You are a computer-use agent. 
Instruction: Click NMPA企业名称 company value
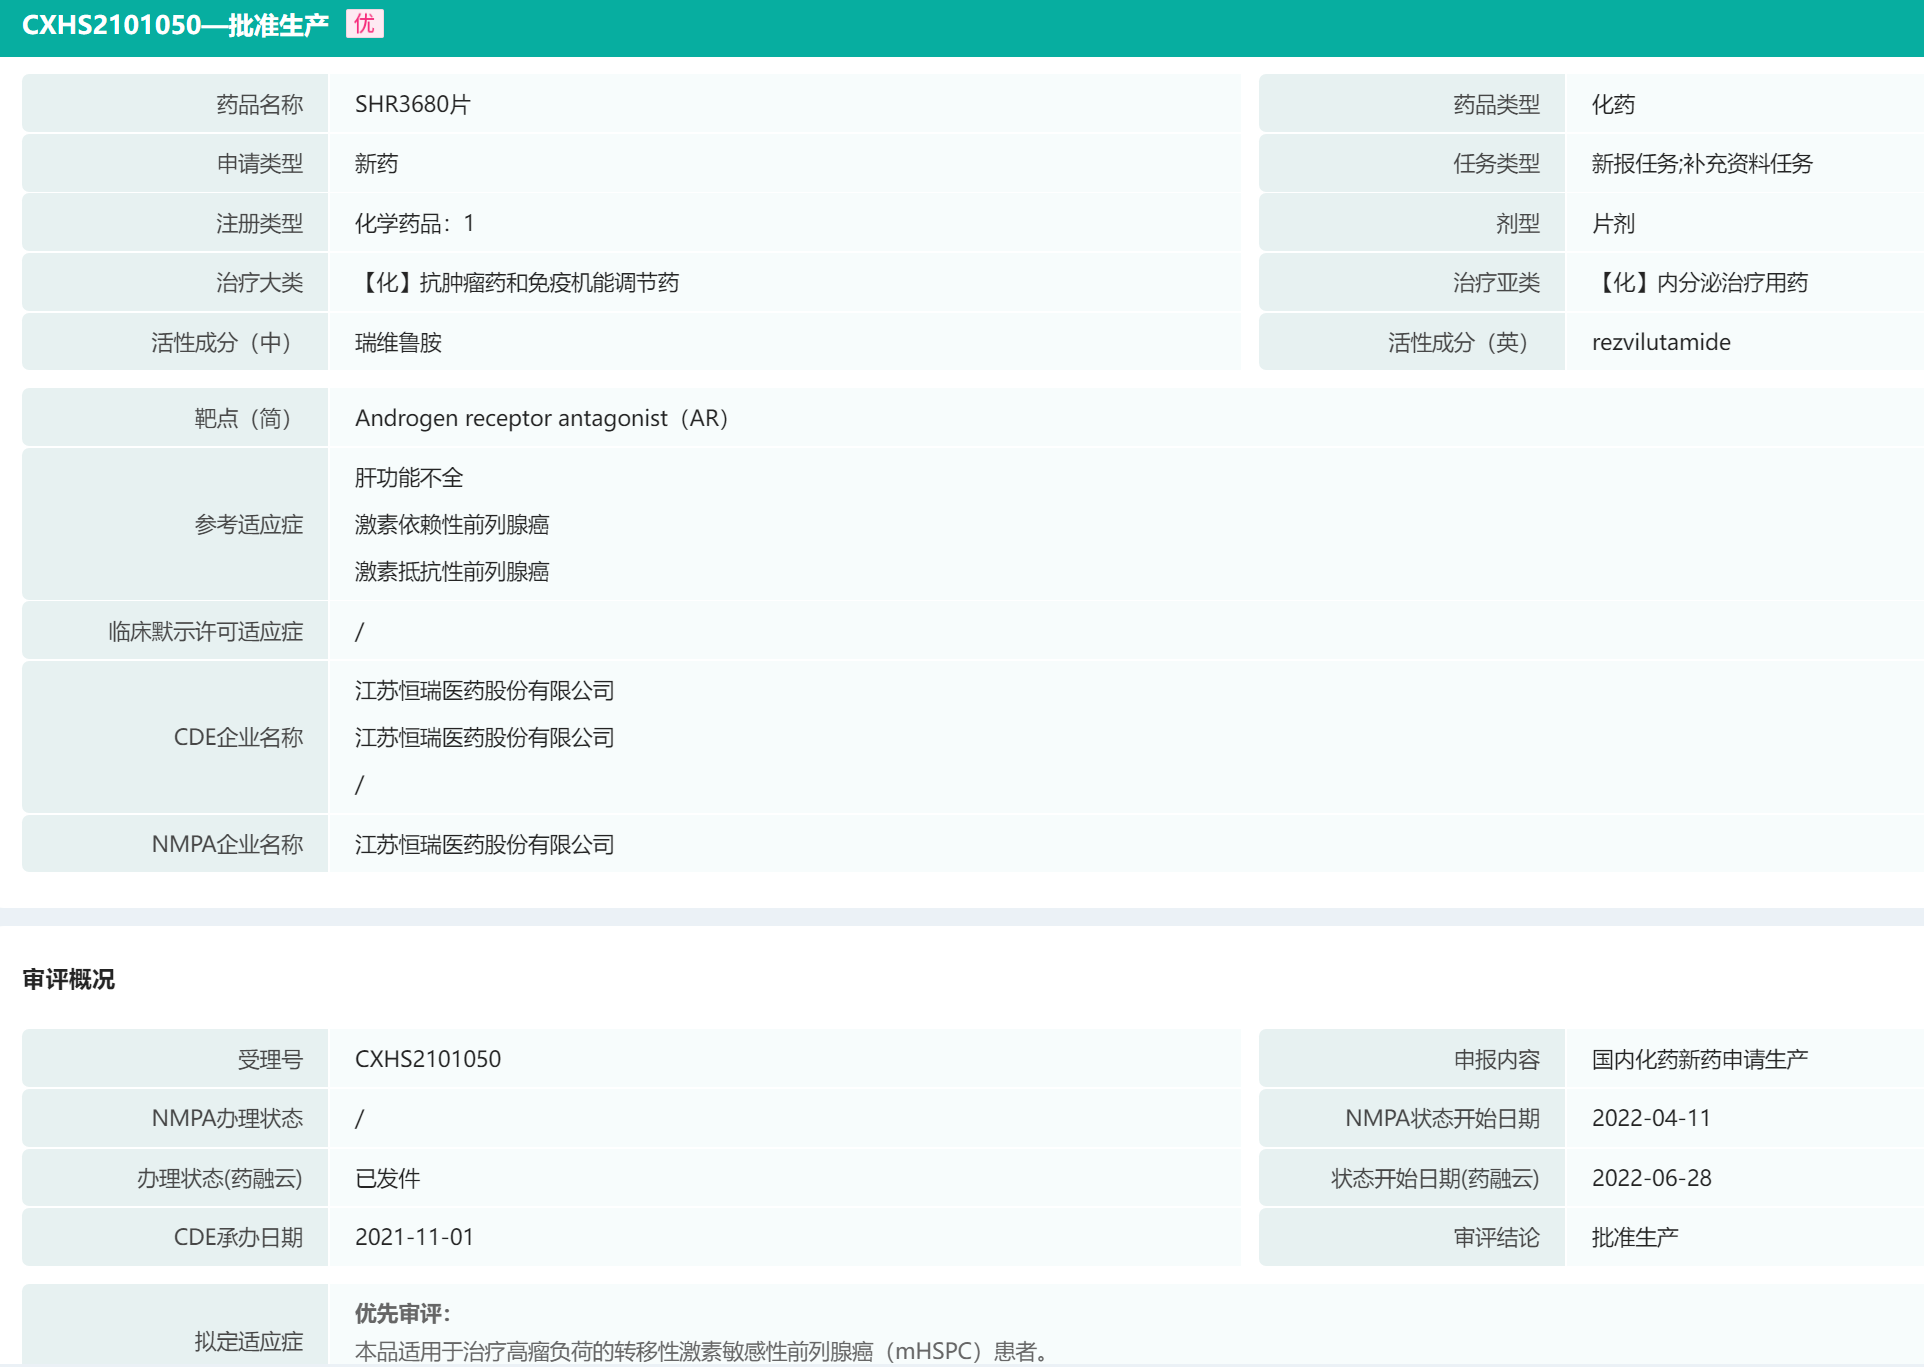pyautogui.click(x=484, y=845)
